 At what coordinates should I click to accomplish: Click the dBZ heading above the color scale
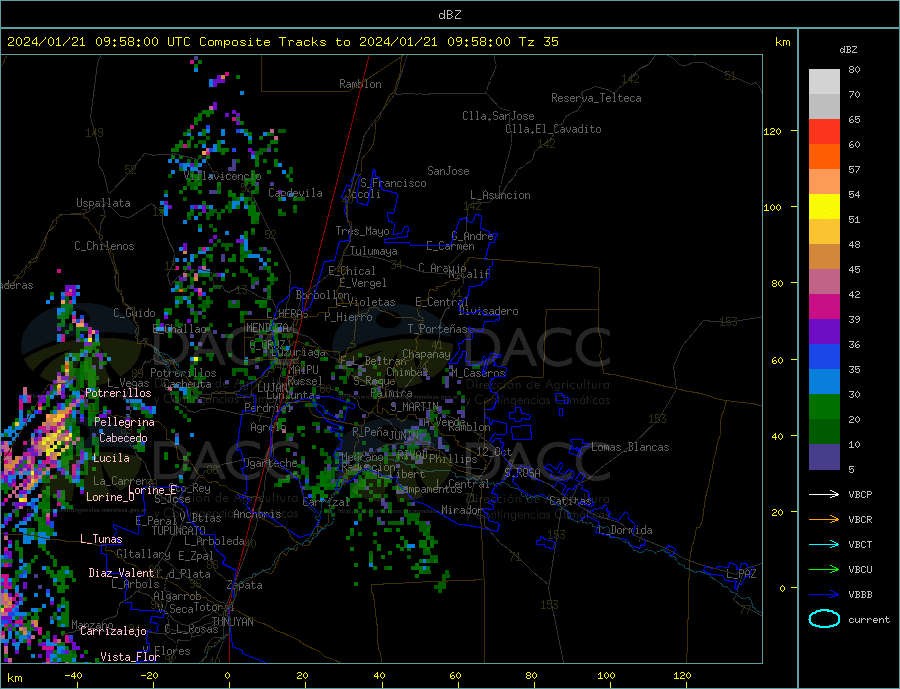848,50
